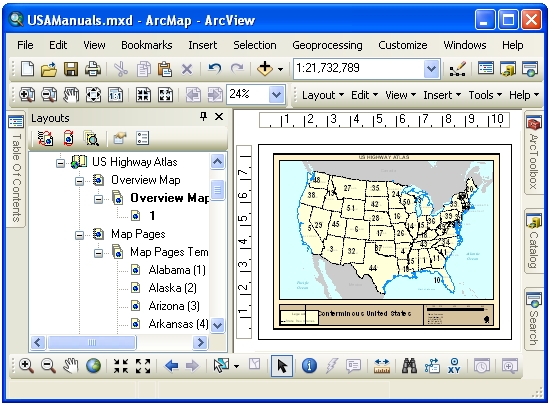Open the Windows menu
The width and height of the screenshot is (550, 405).
coord(465,45)
